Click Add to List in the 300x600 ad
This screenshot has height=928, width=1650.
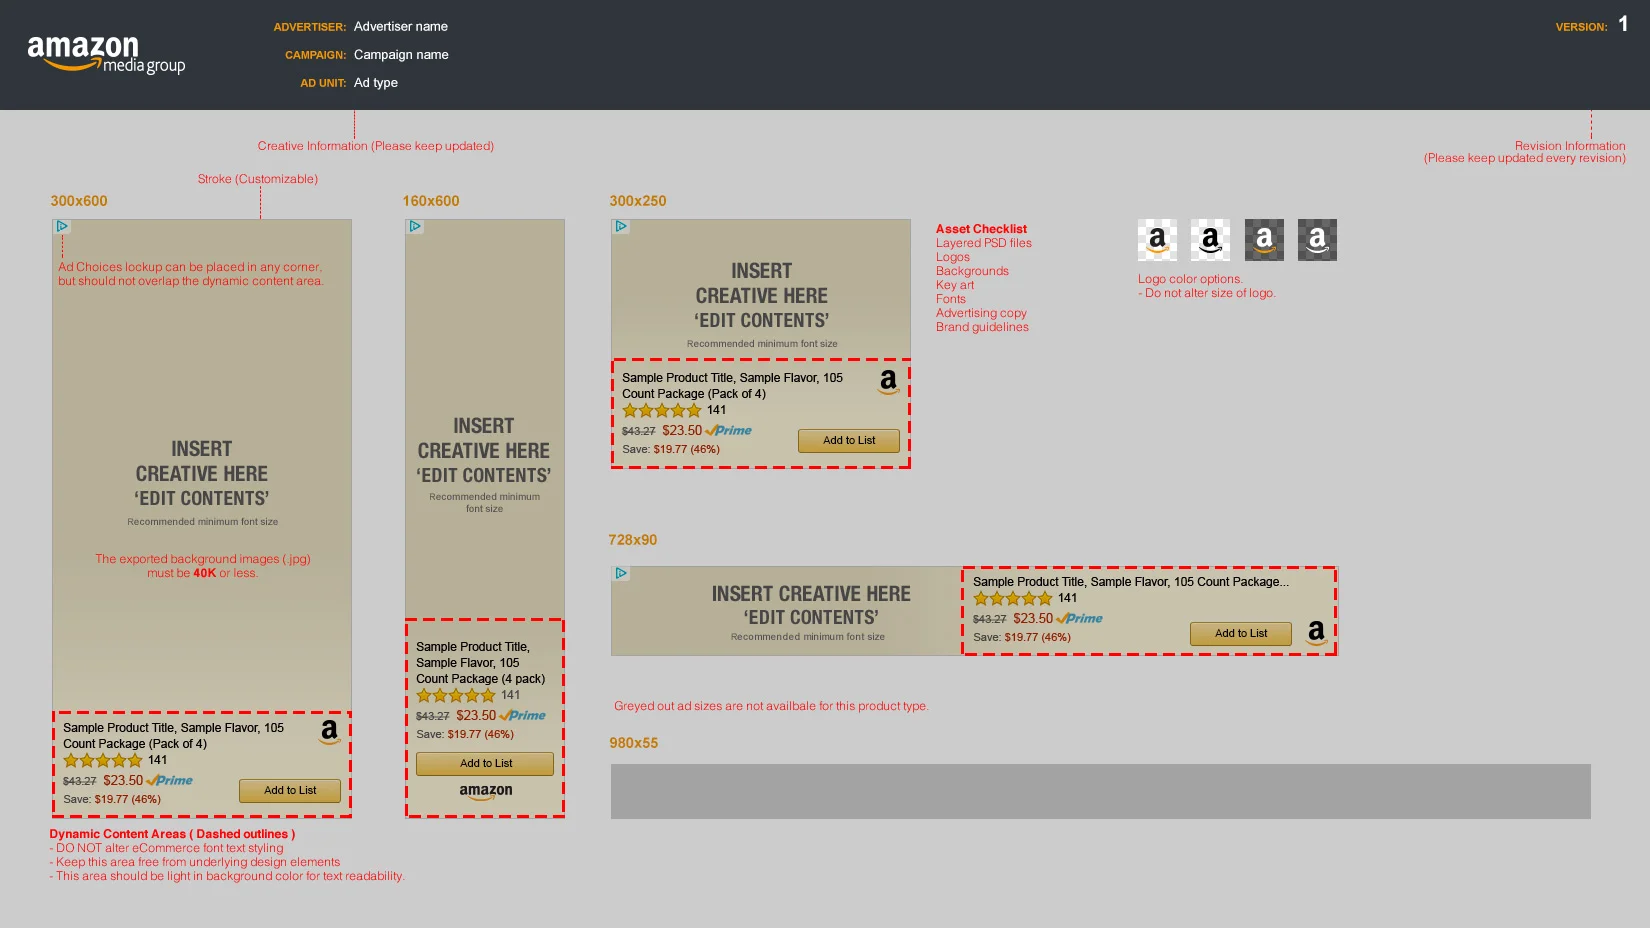pyautogui.click(x=289, y=790)
